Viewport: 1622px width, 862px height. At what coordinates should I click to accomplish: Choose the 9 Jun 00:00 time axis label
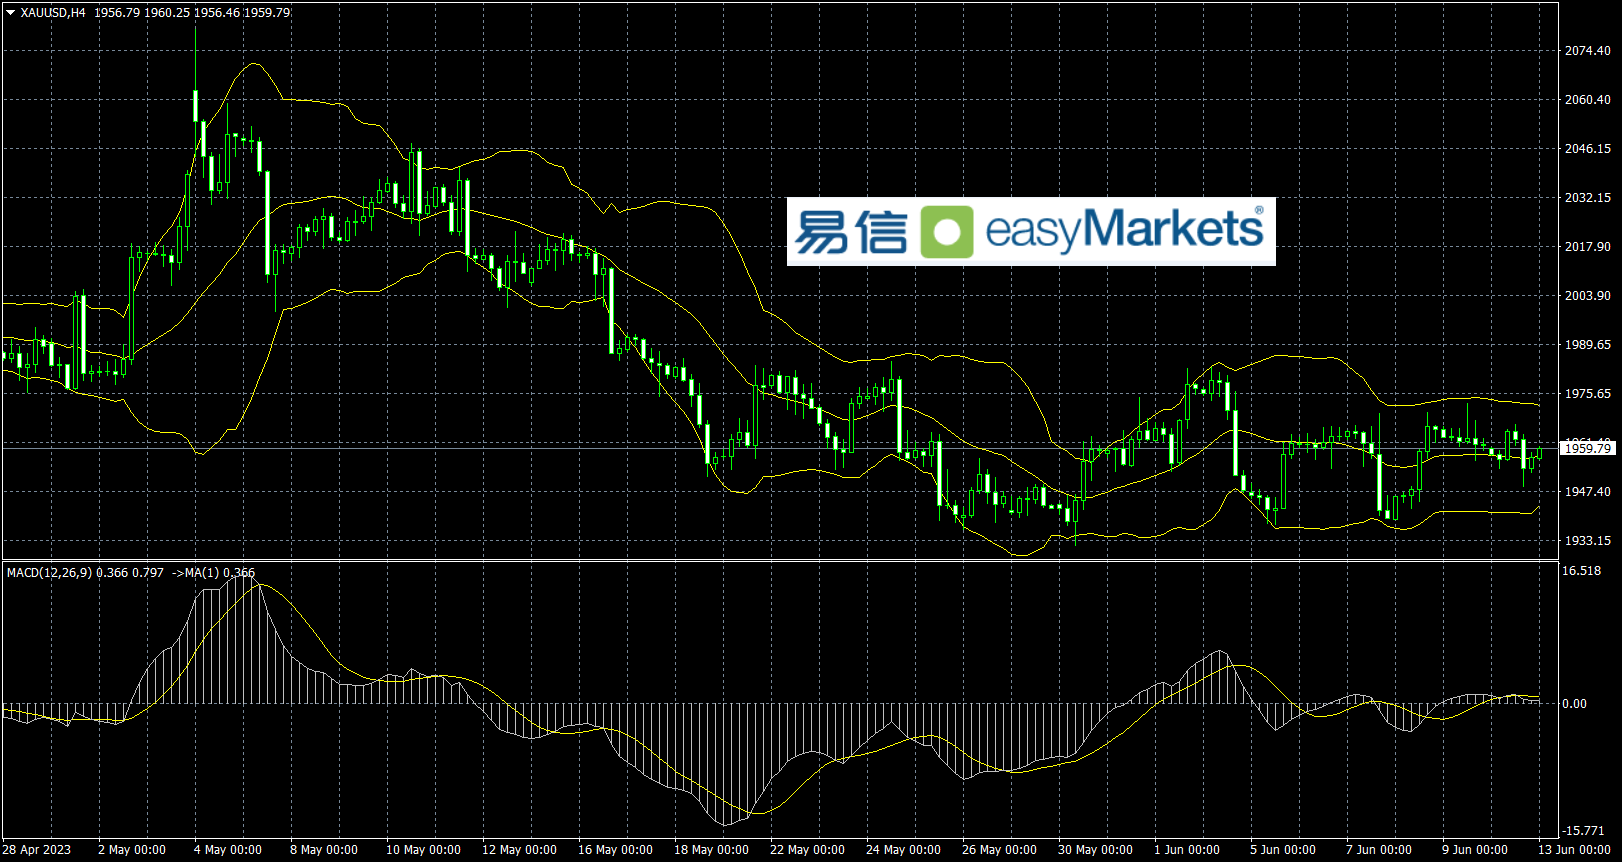(x=1475, y=850)
